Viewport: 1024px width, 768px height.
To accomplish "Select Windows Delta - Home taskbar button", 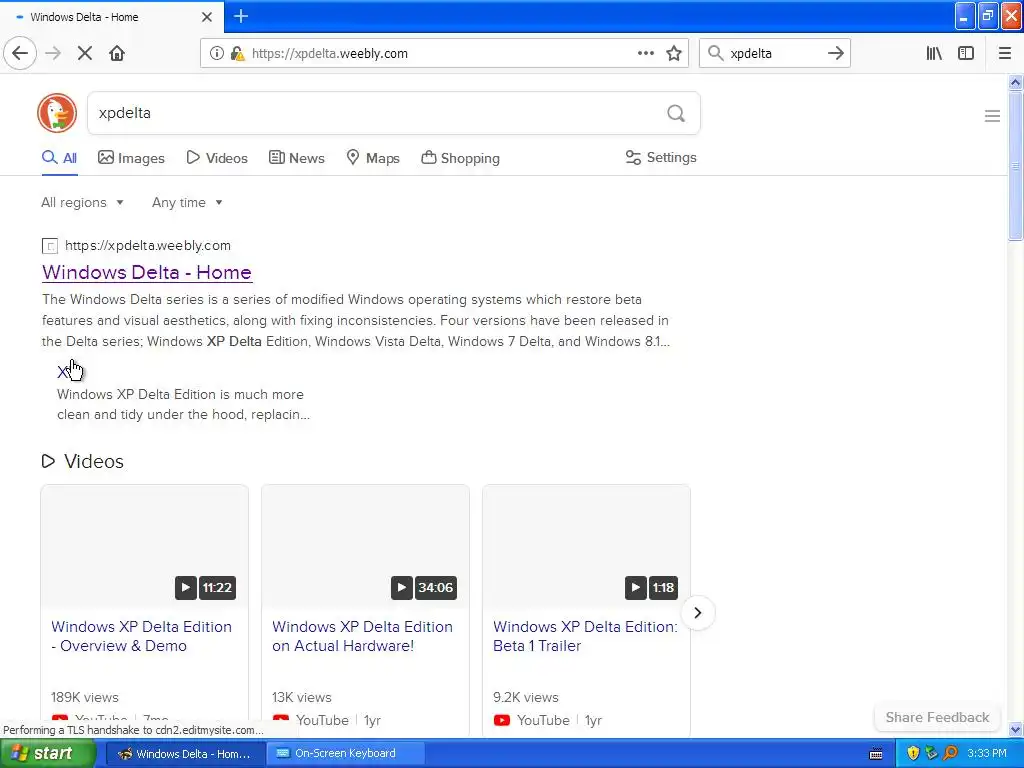I will pyautogui.click(x=184, y=754).
